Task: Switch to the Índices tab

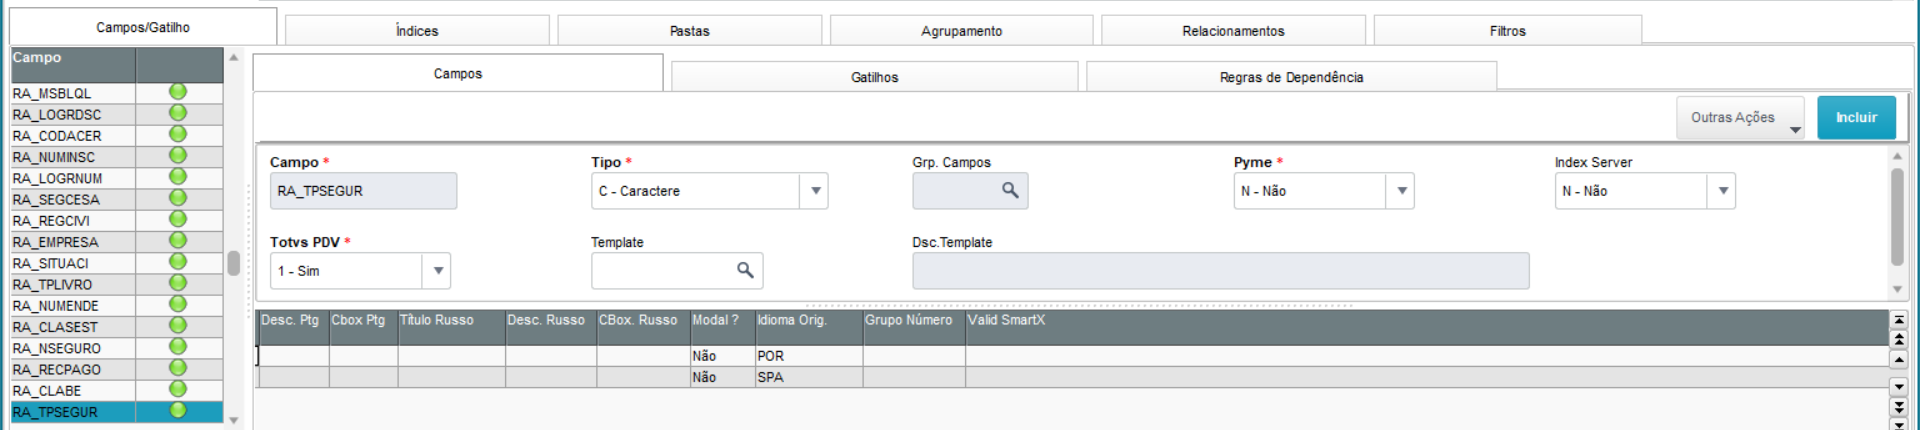Action: (x=417, y=31)
